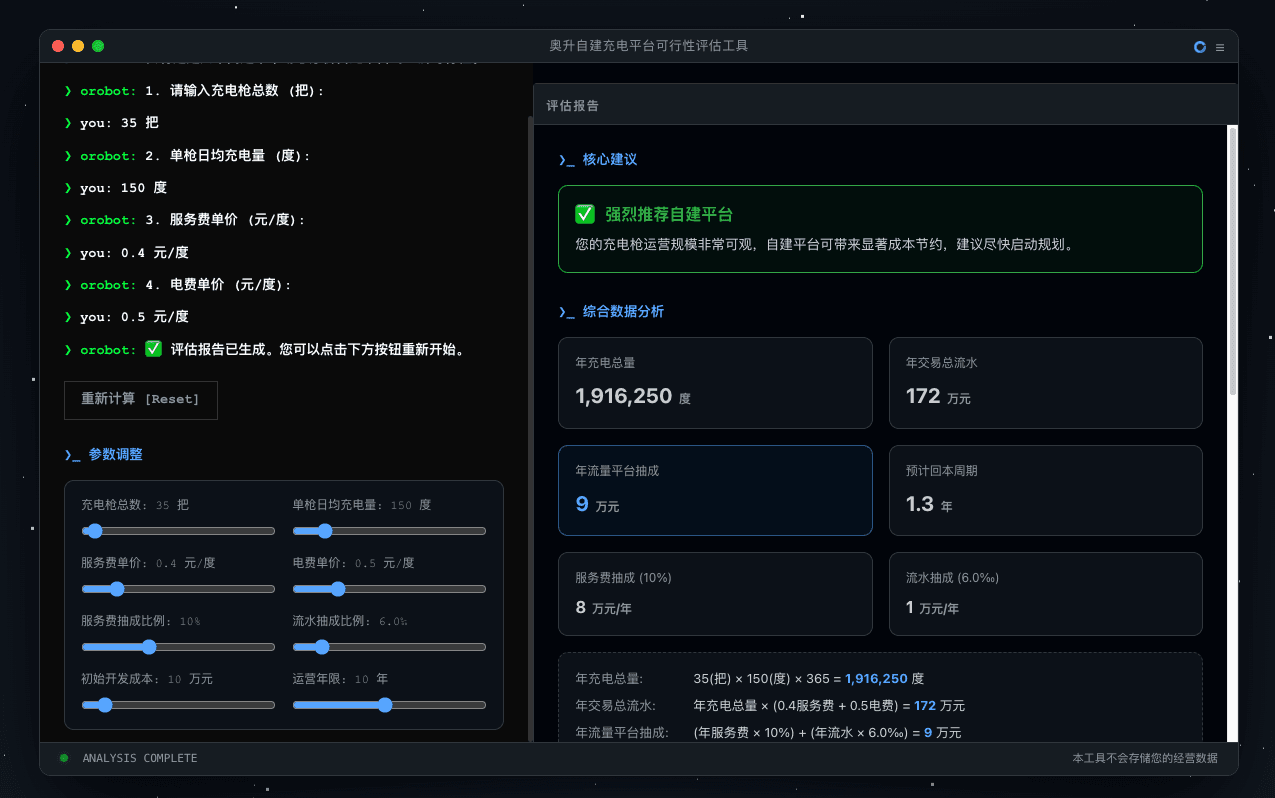Click the prompt arrow beside 综合数据分析
The height and width of the screenshot is (798, 1275).
pyautogui.click(x=566, y=312)
